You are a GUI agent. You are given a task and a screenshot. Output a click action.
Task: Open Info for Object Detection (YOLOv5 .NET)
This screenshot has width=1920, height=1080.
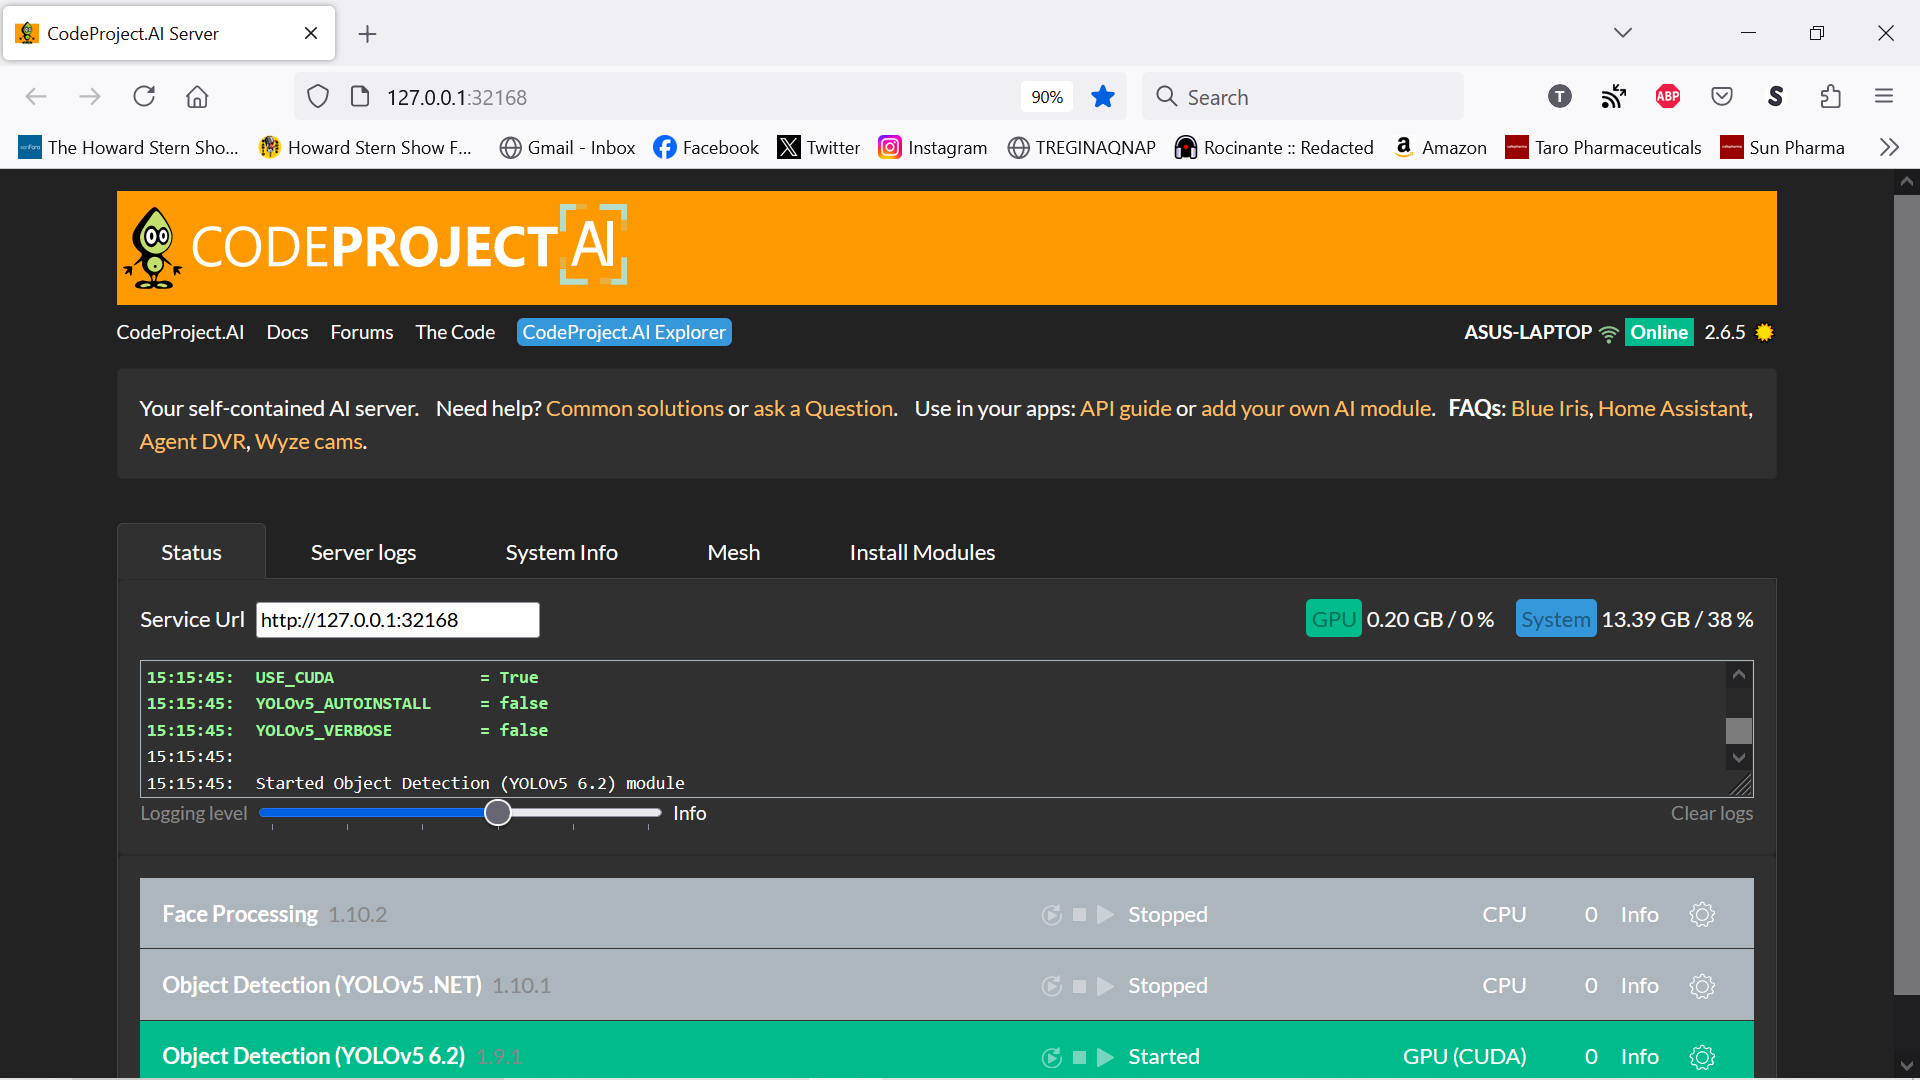coord(1639,986)
